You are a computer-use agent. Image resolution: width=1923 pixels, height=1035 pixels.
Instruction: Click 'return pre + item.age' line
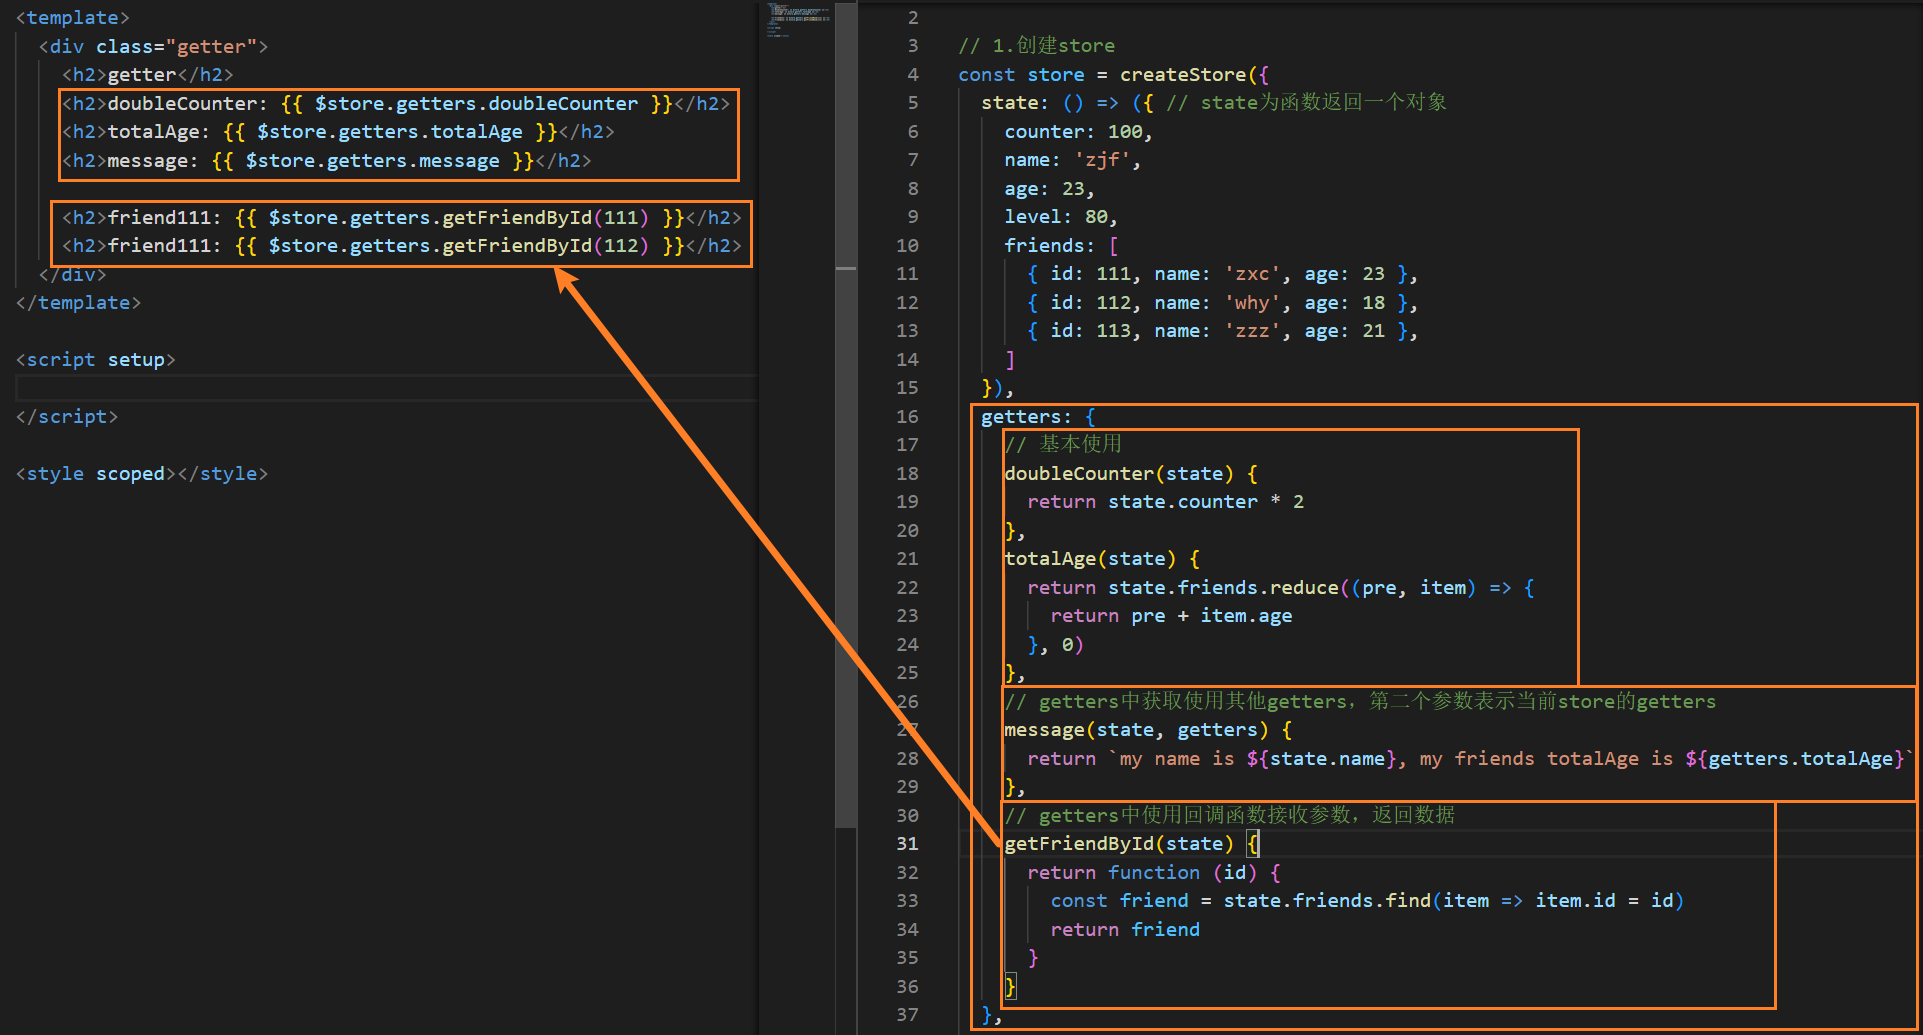click(1171, 616)
